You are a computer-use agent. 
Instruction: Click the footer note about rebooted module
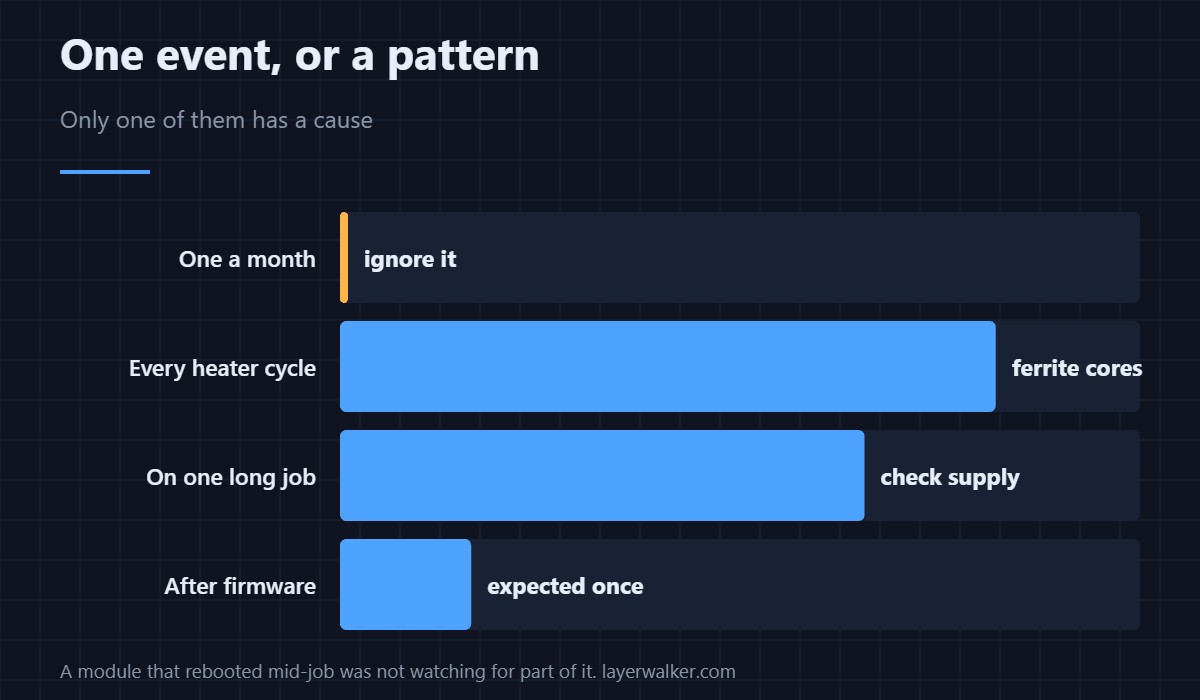tap(329, 672)
